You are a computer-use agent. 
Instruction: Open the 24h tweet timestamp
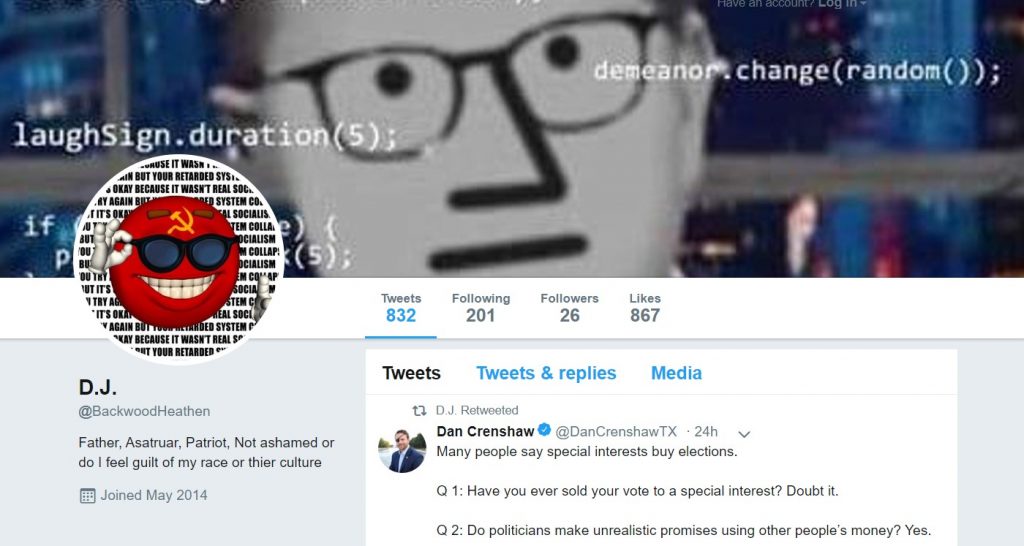706,432
